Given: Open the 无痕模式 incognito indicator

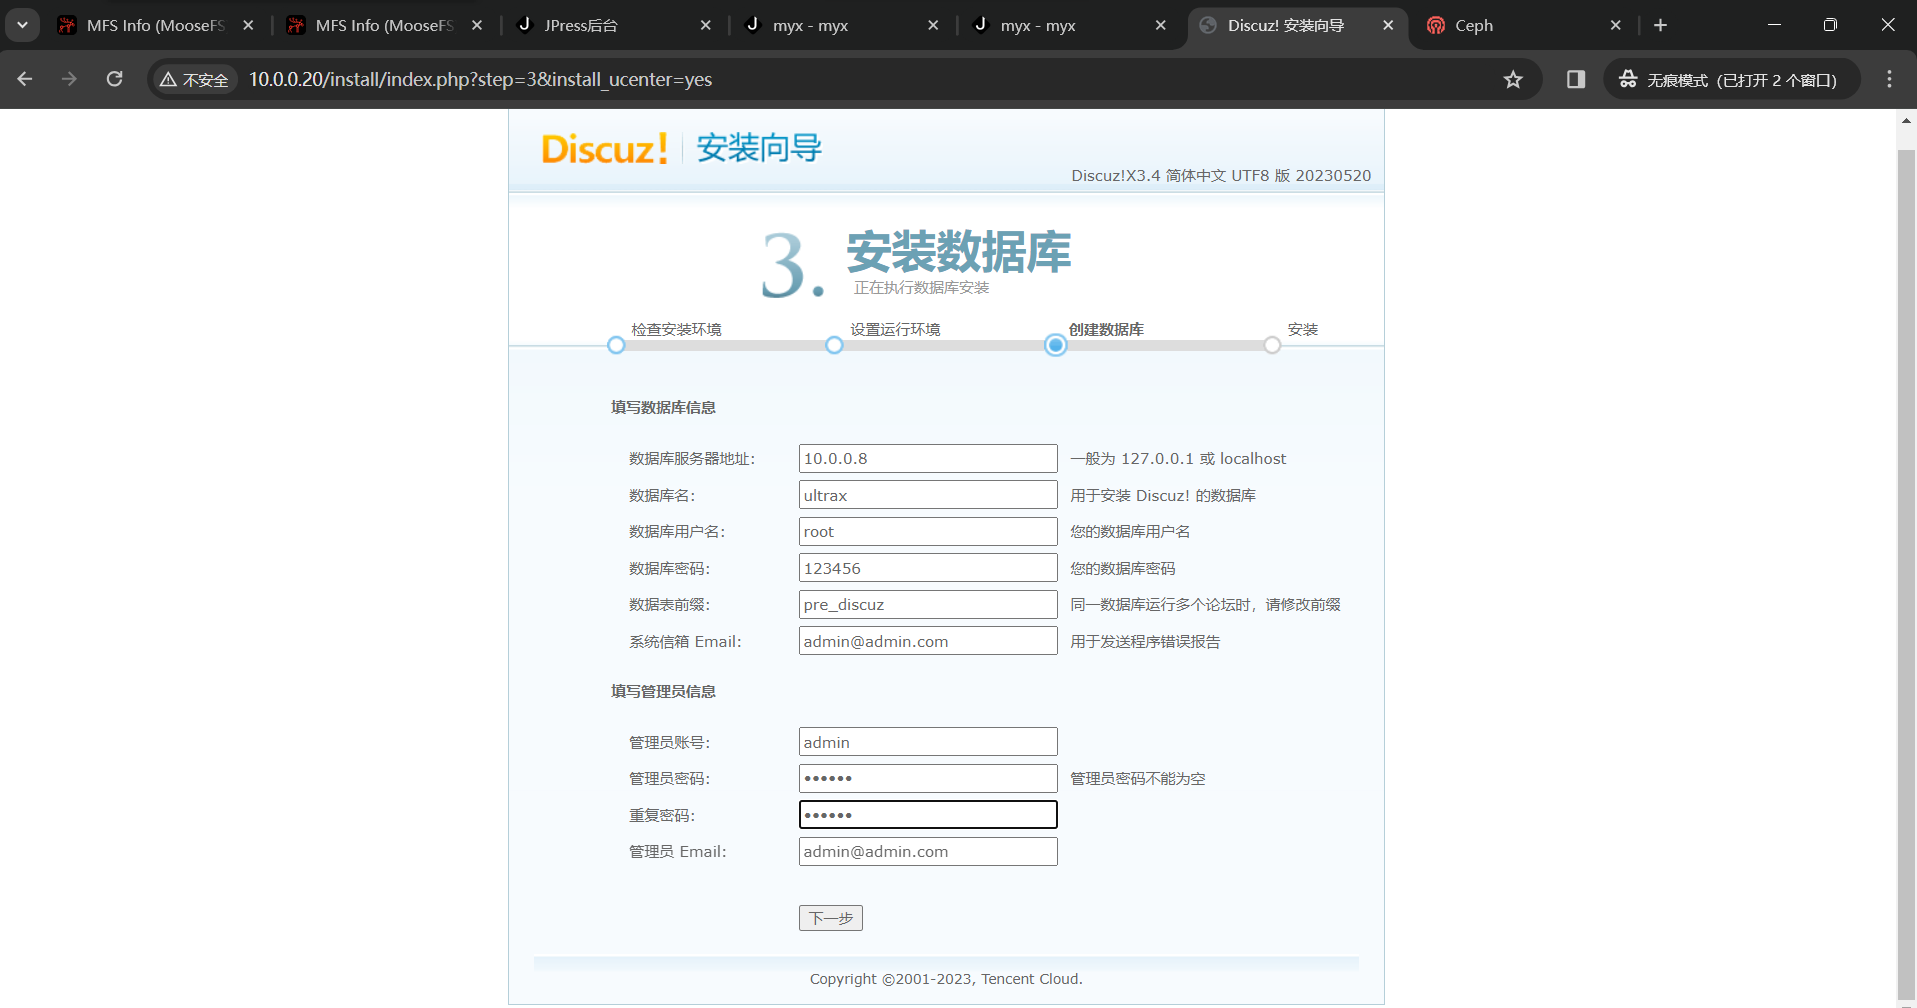Looking at the screenshot, I should (x=1731, y=79).
